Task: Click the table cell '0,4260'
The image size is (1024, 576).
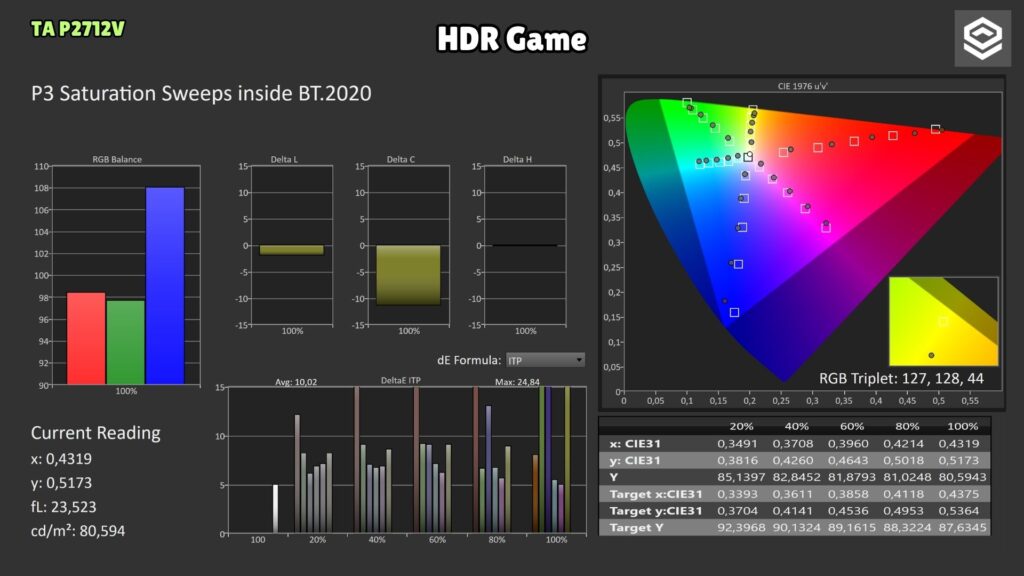Action: coord(793,460)
